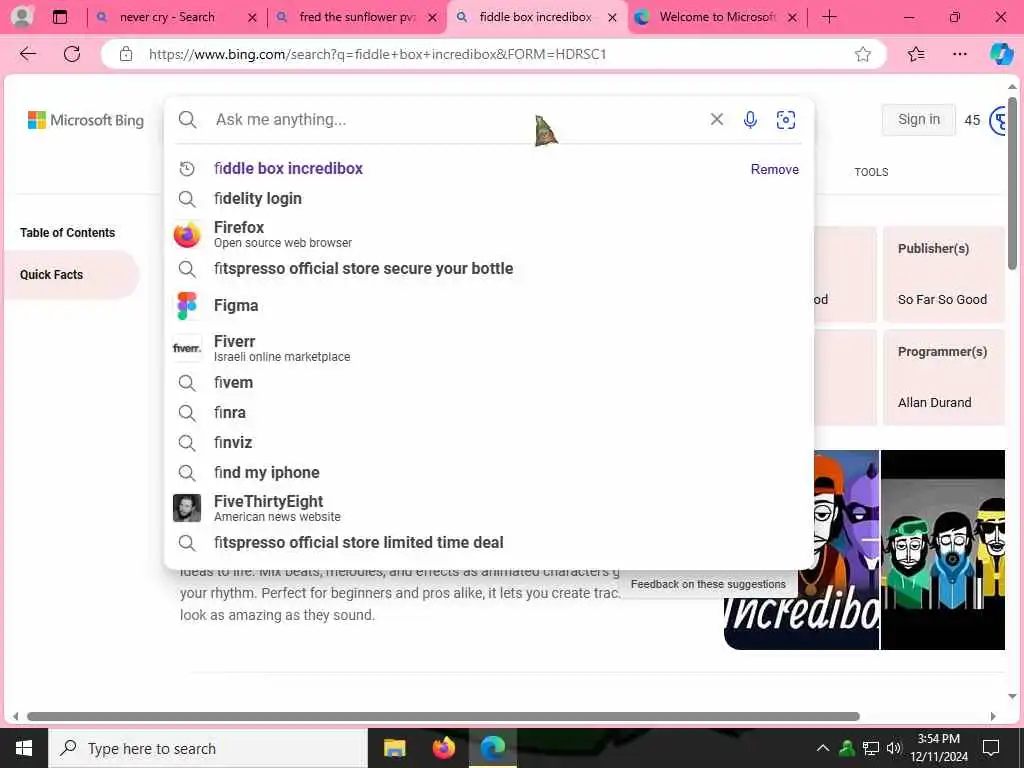
Task: Open the bearded characters image thumbnail
Action: pos(942,550)
